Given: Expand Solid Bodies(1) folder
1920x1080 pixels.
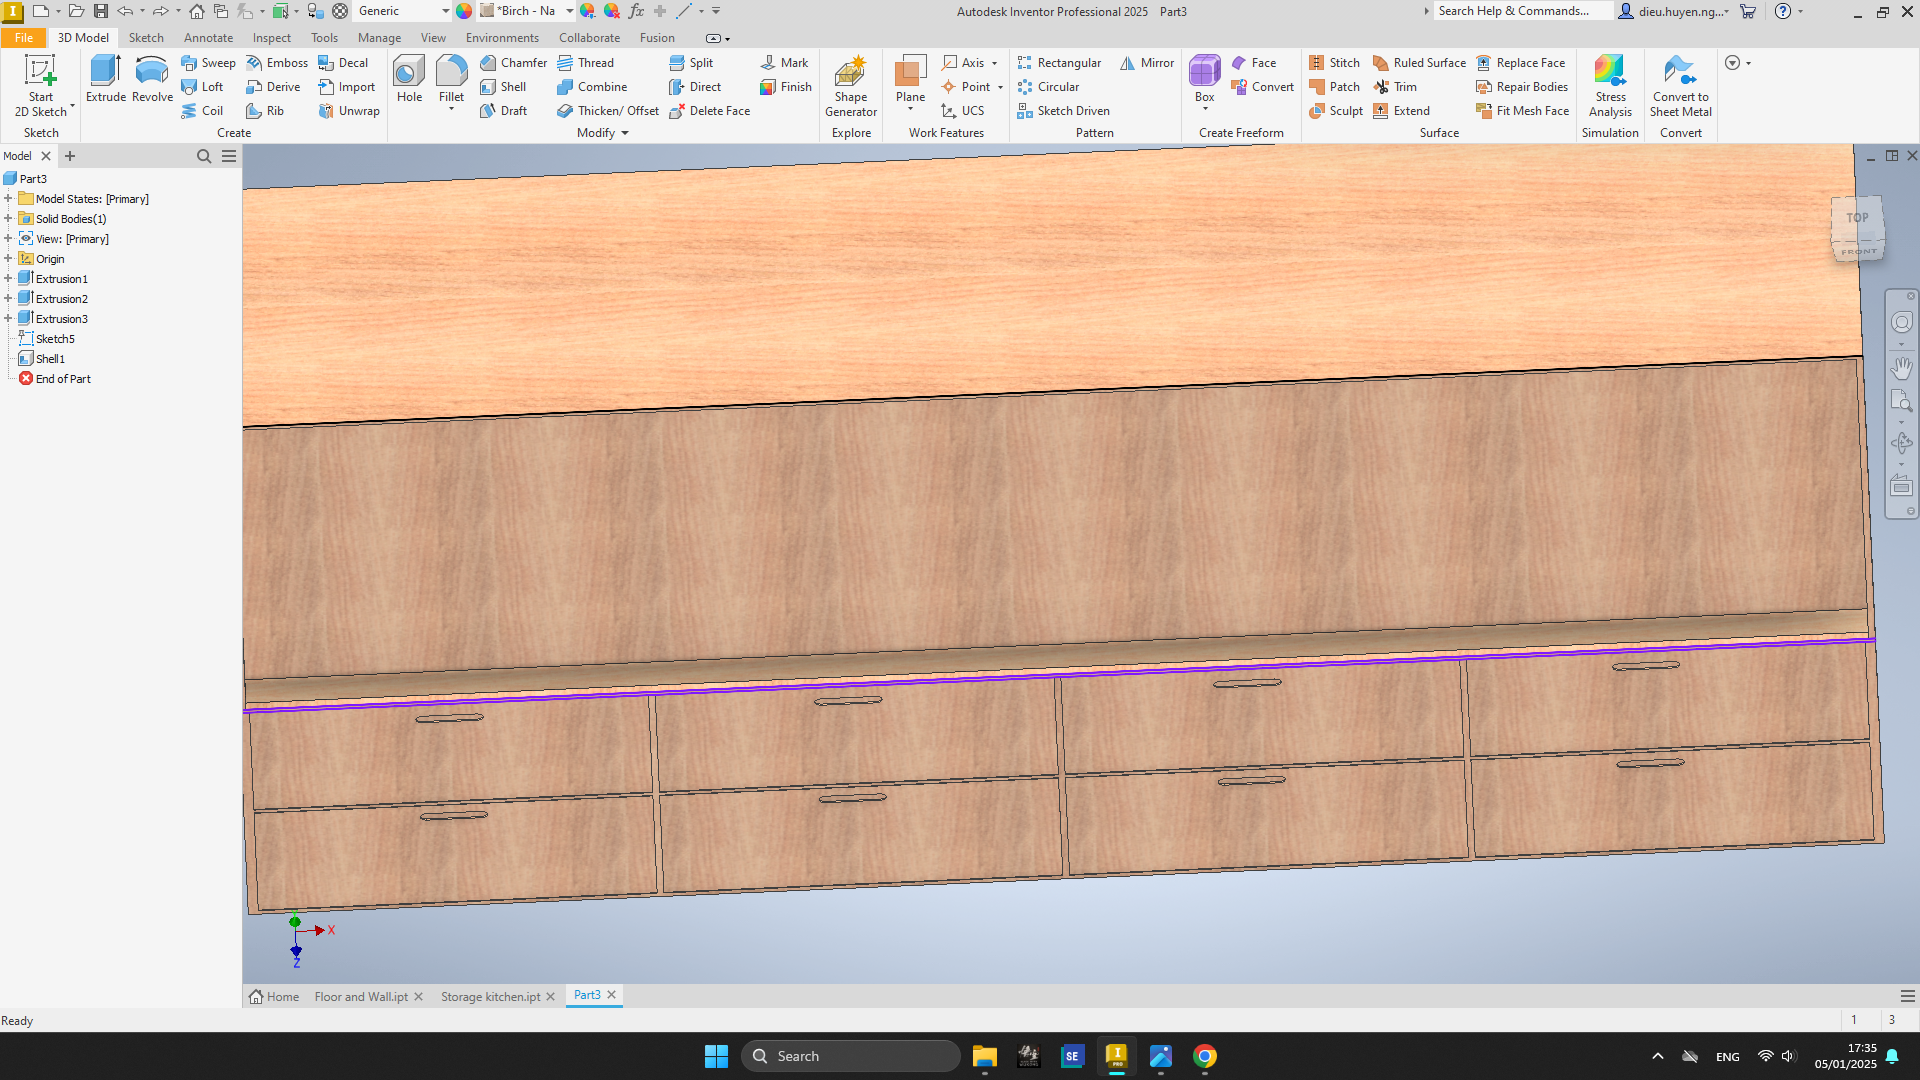Looking at the screenshot, I should pos(8,219).
